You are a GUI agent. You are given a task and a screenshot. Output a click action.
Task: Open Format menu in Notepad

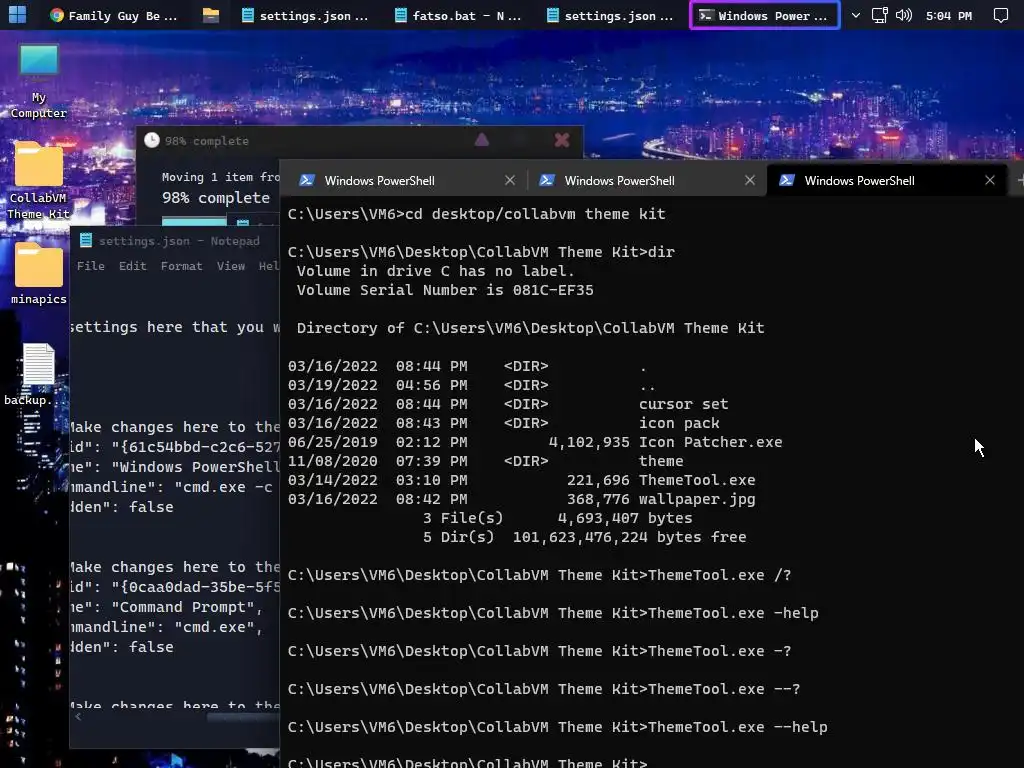(x=182, y=266)
